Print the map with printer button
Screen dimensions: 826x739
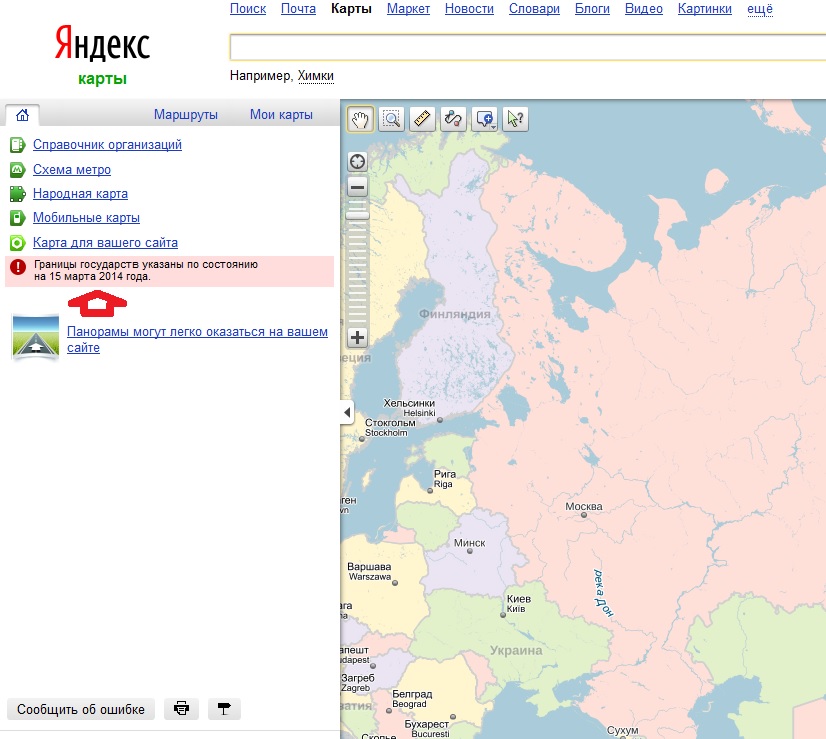[x=181, y=709]
